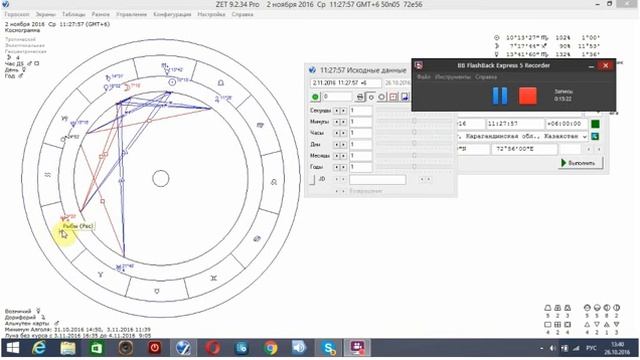Click the printer icon in Исходные данные toolbar
The height and width of the screenshot is (360, 640).
(x=360, y=97)
